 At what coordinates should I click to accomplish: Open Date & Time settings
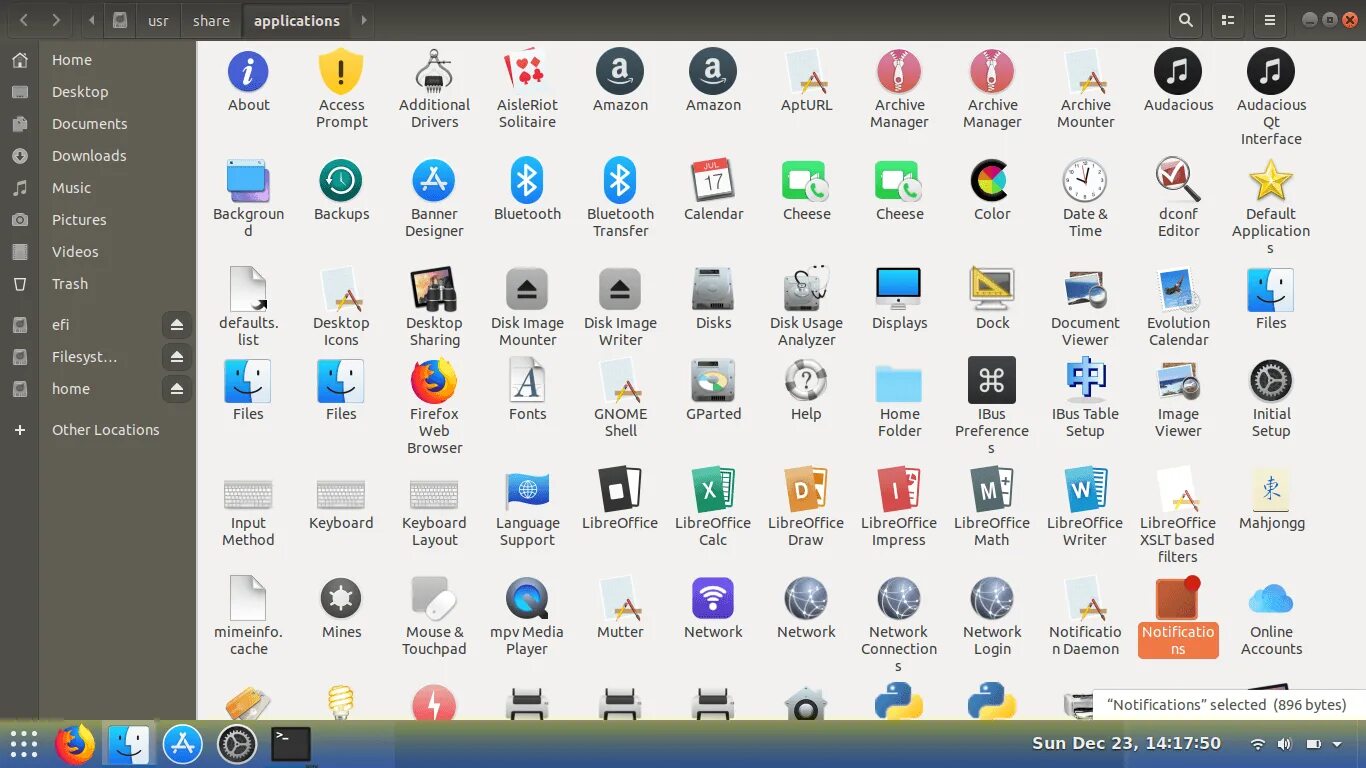coord(1085,181)
